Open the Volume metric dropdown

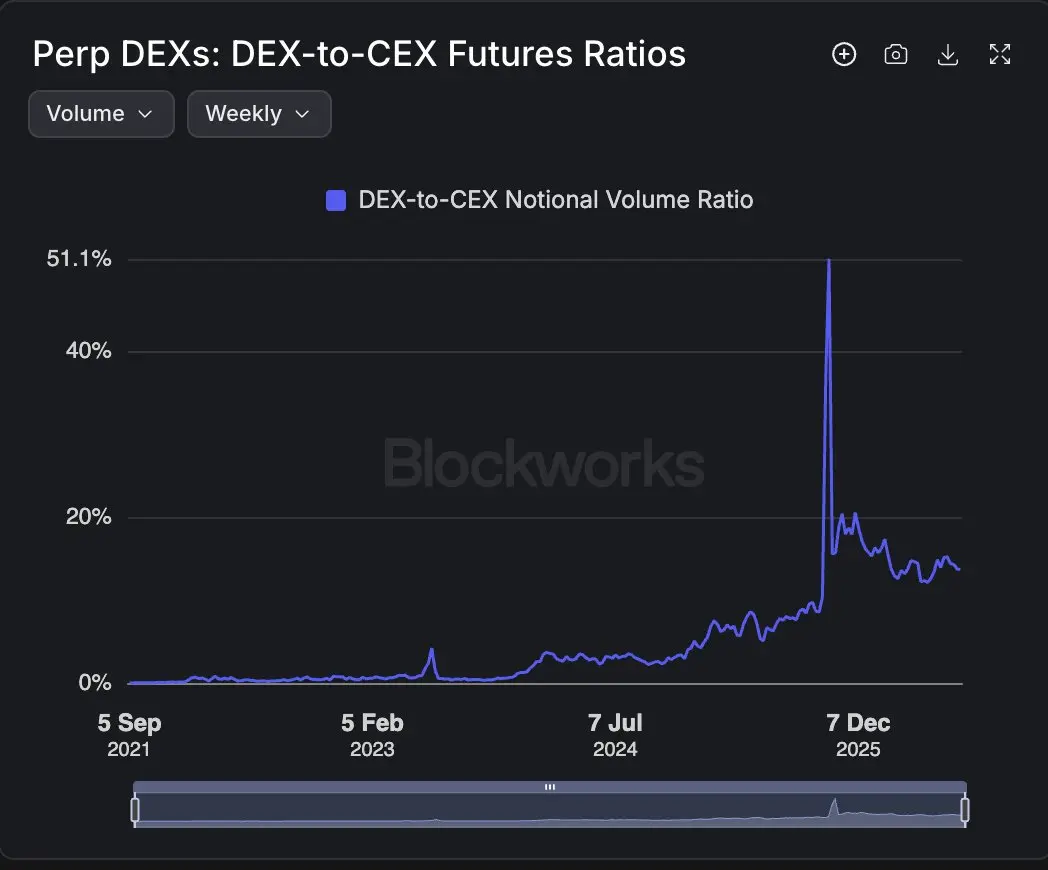102,114
